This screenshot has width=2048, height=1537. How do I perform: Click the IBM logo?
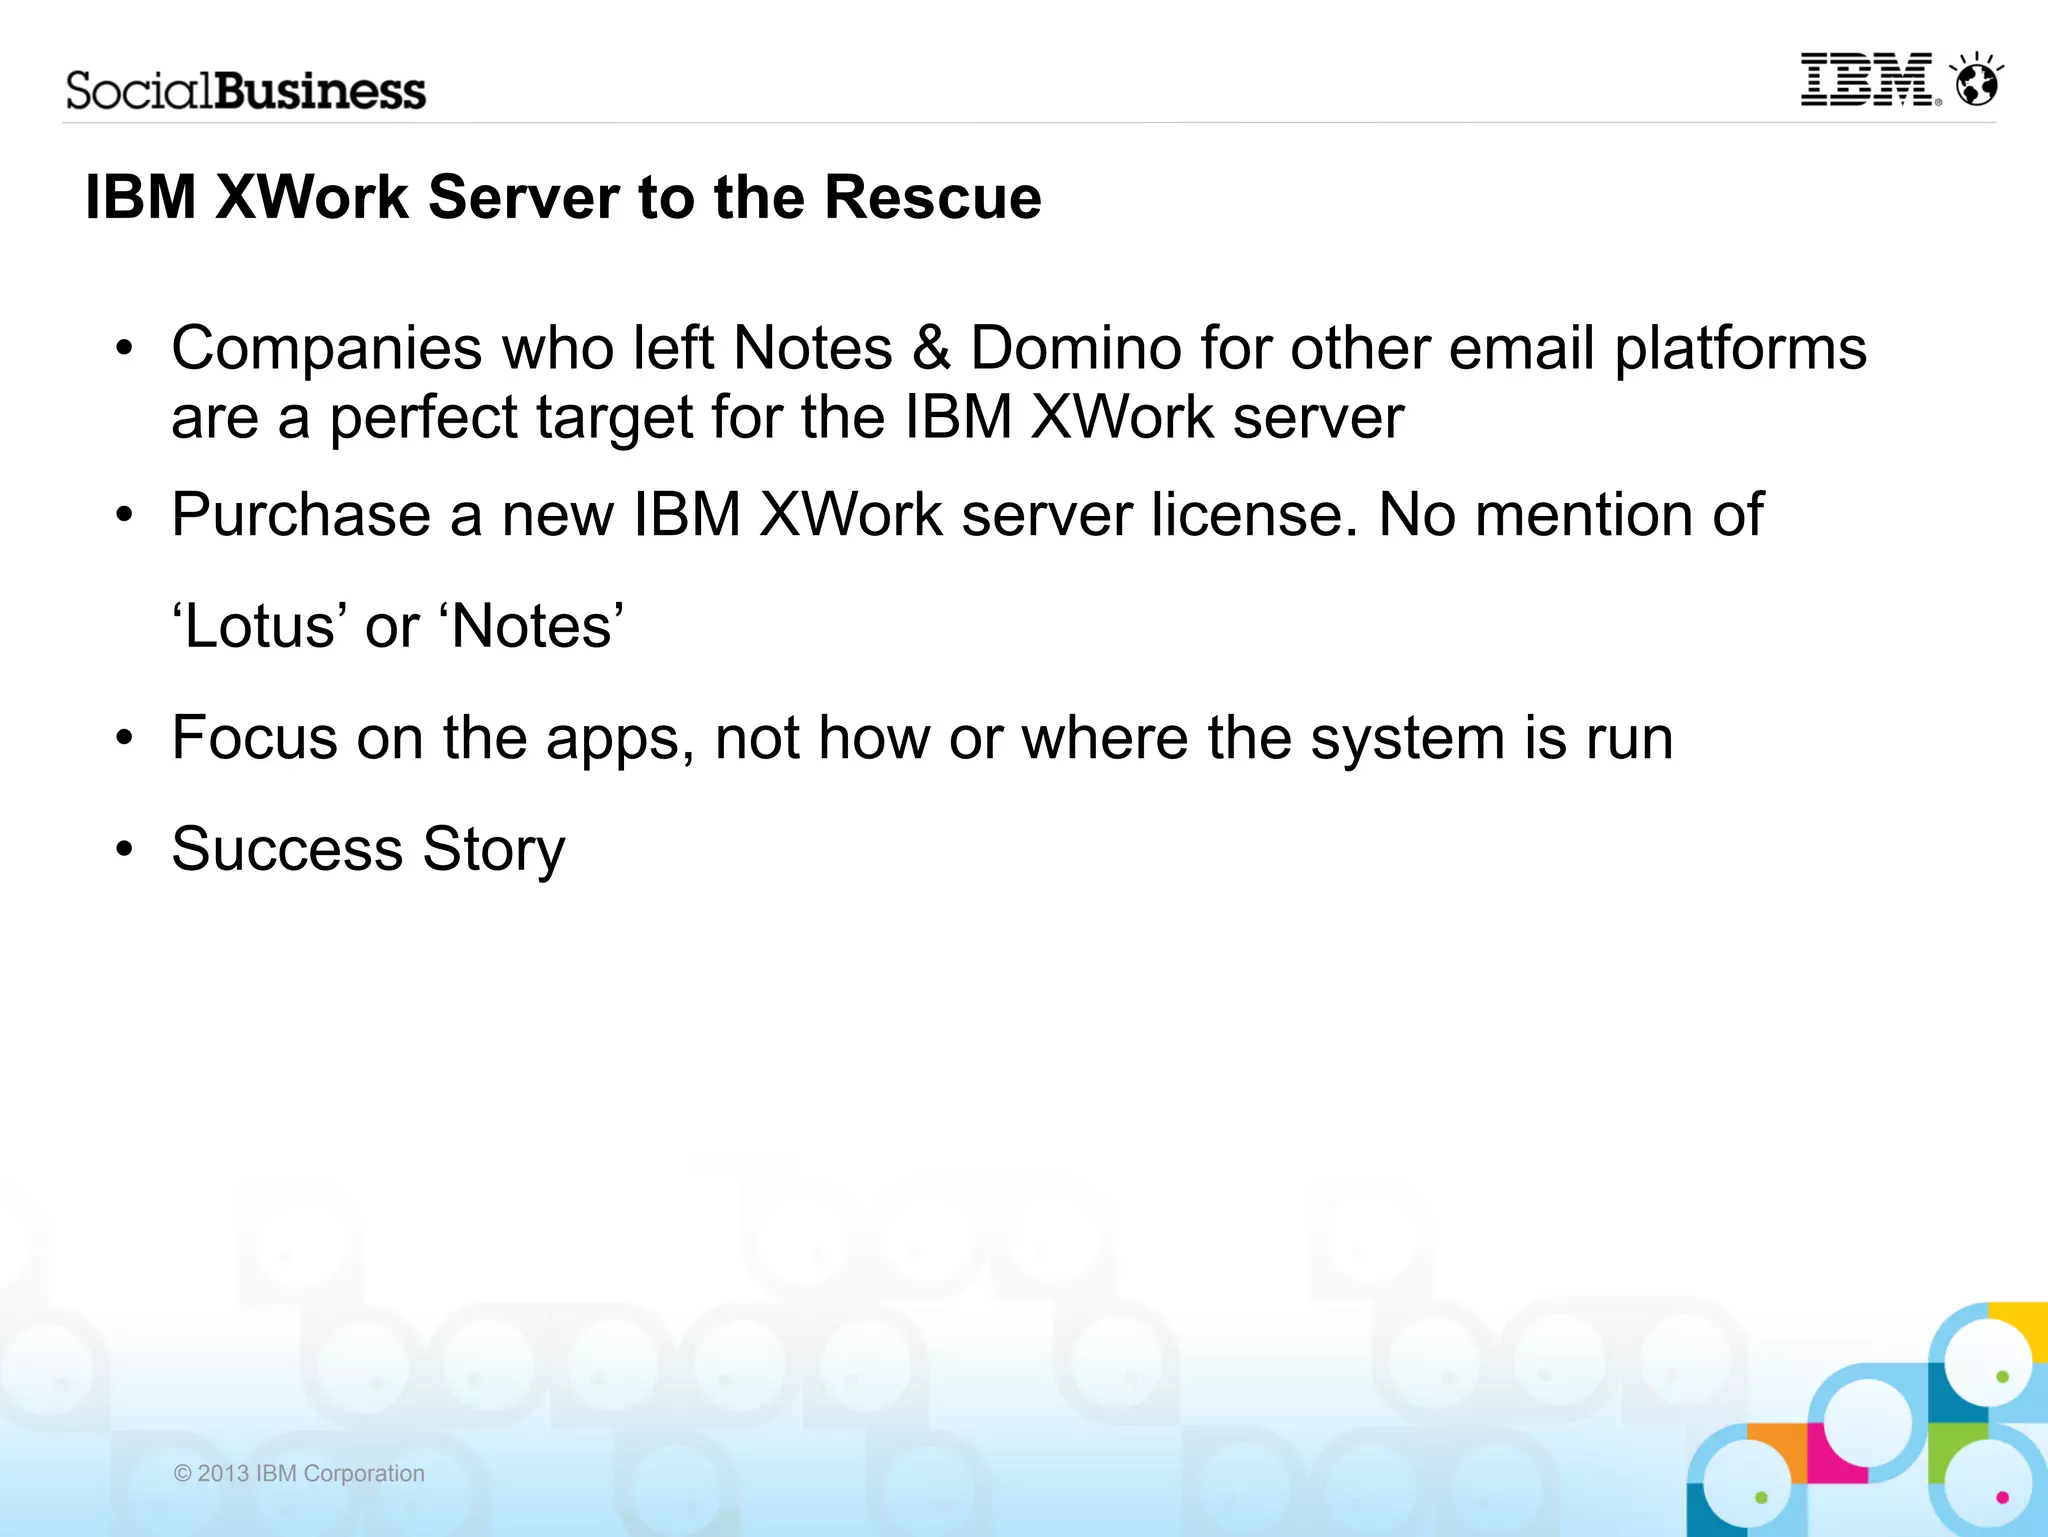point(1869,80)
